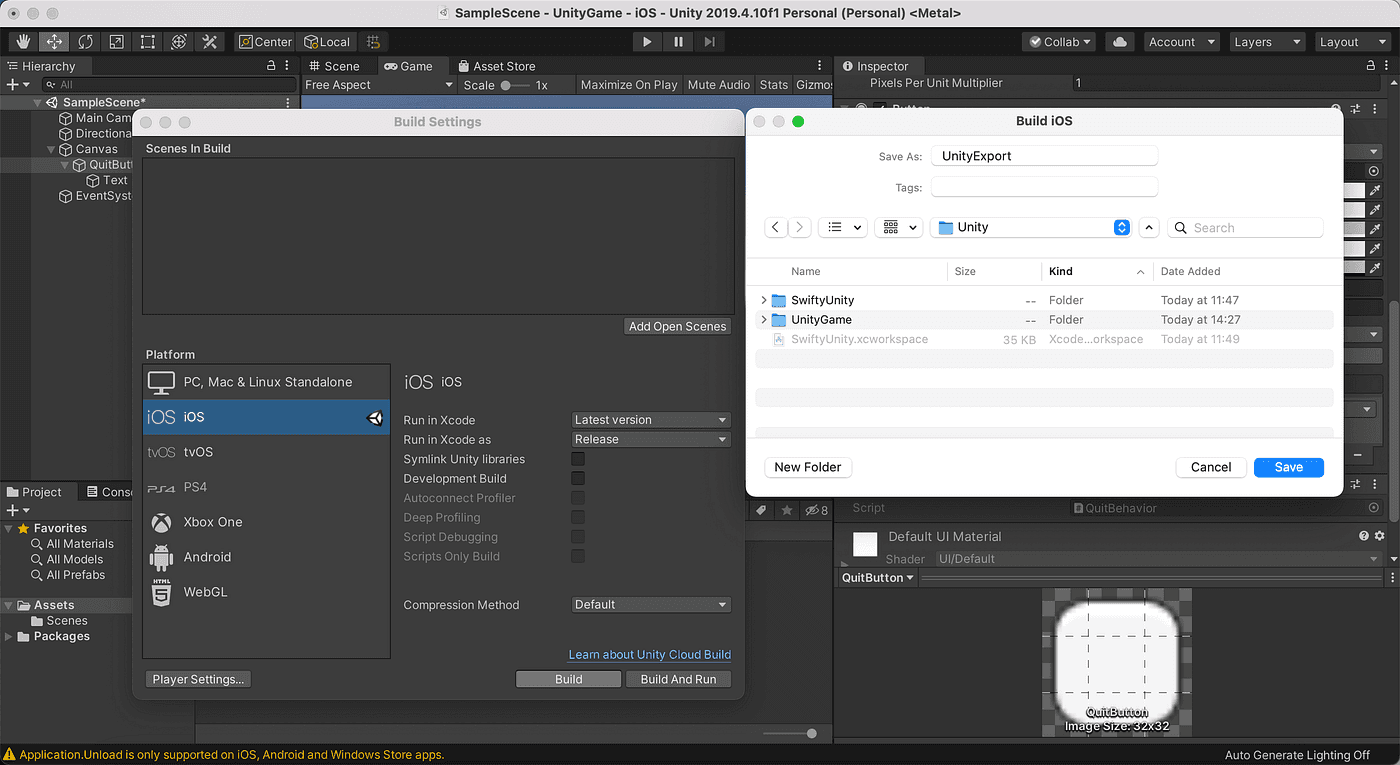Click the Play button
The image size is (1400, 765).
(x=647, y=42)
